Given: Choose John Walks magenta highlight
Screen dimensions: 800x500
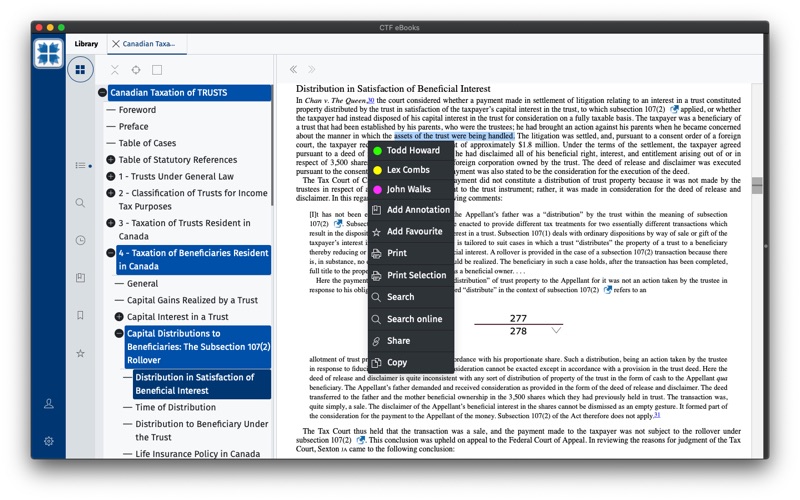Looking at the screenshot, I should pyautogui.click(x=411, y=189).
